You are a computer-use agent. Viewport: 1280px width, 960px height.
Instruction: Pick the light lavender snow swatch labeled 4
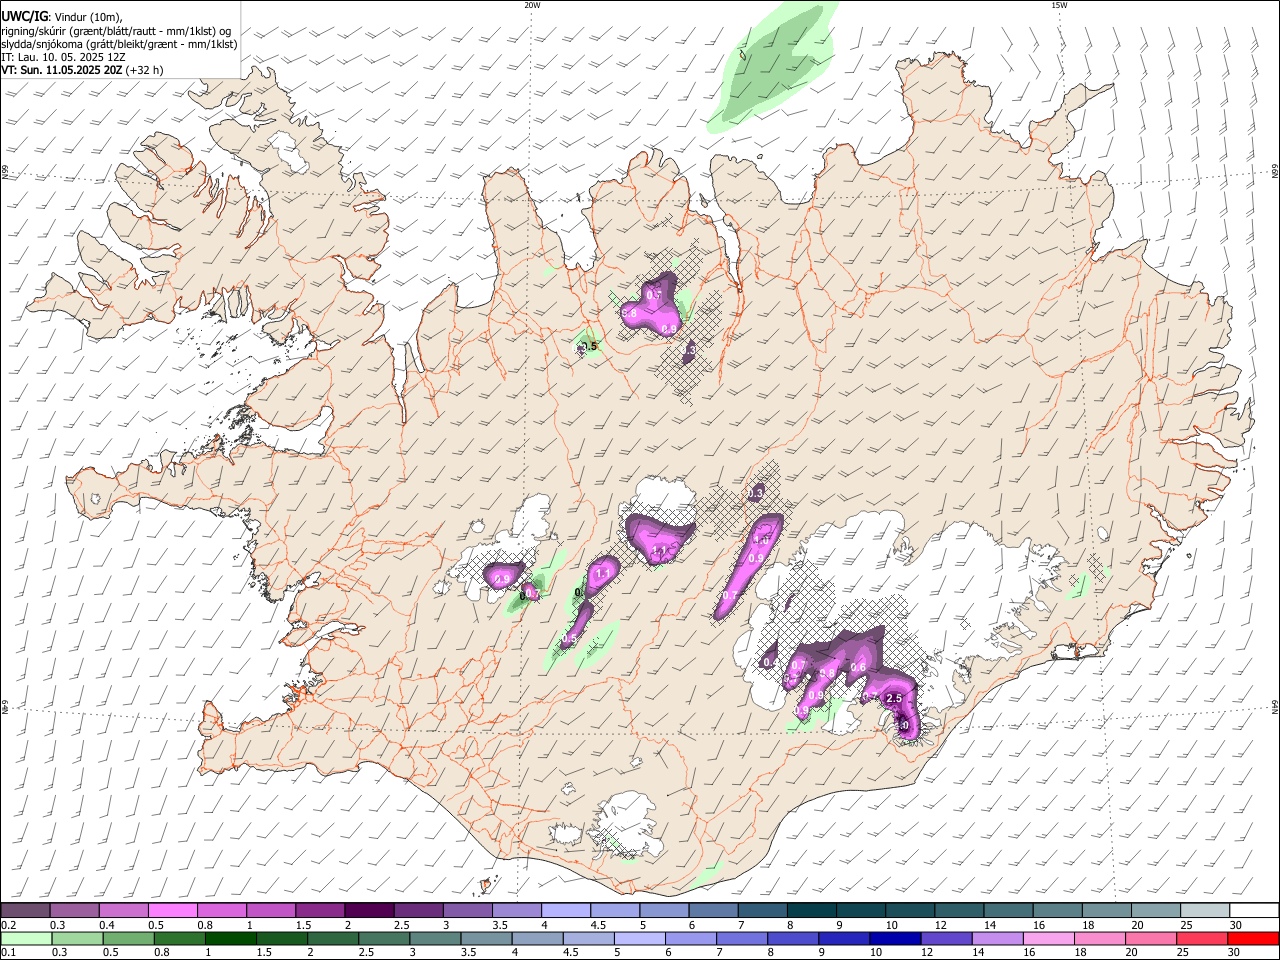pos(564,910)
